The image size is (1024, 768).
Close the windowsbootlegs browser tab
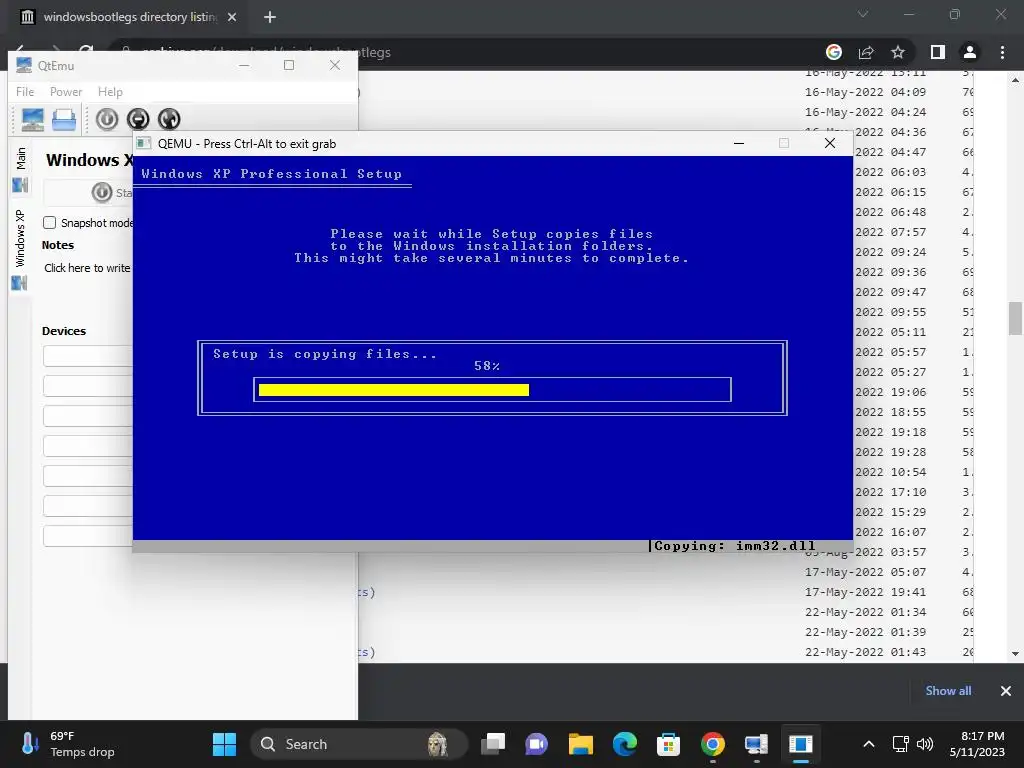(232, 17)
